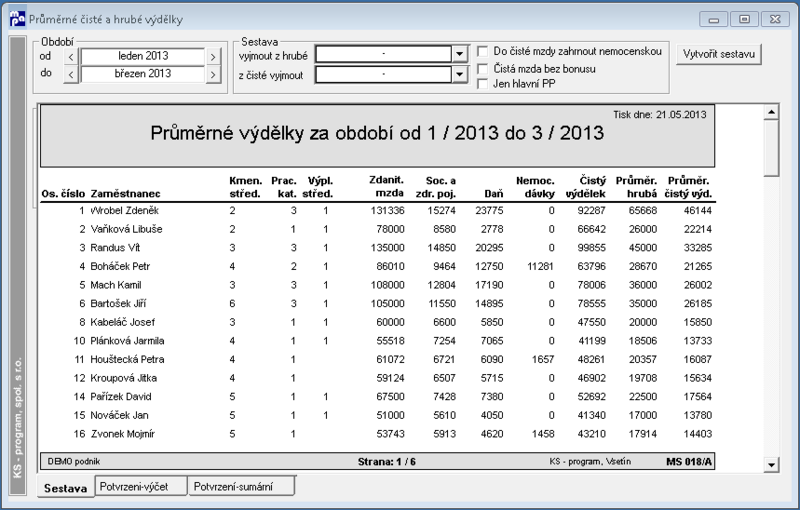Open the 'vyjmout z hrubé' dropdown
800x510 pixels.
pos(460,54)
